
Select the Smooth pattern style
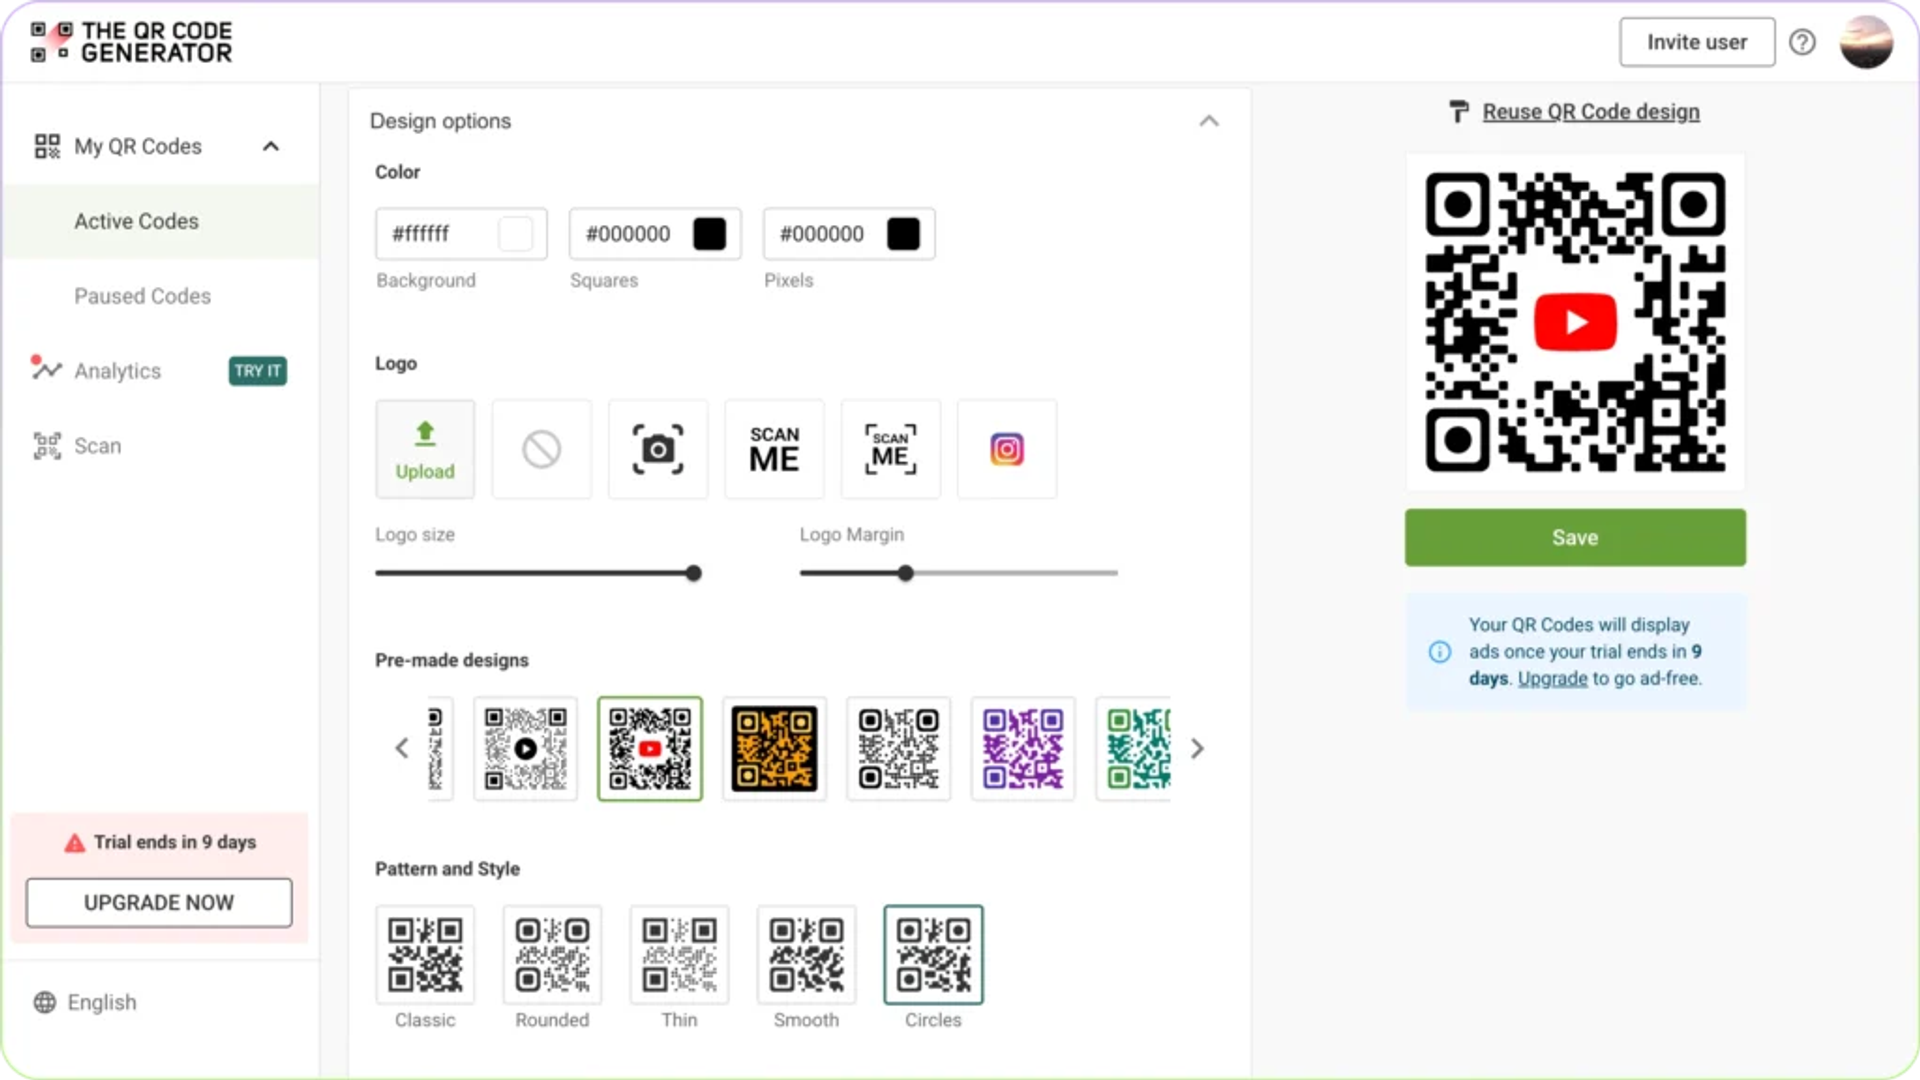tap(806, 955)
